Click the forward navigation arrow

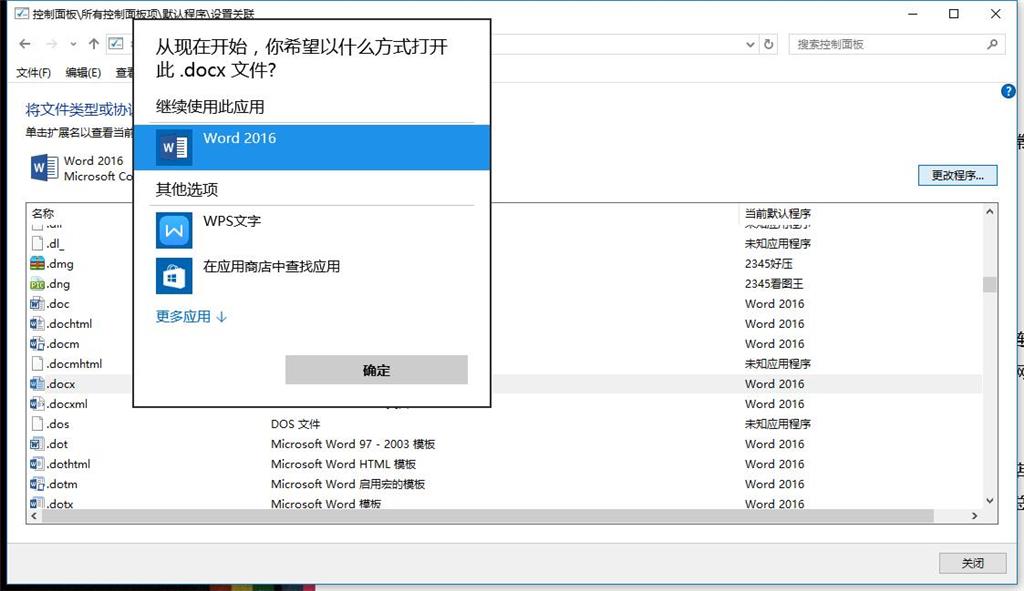[52, 44]
